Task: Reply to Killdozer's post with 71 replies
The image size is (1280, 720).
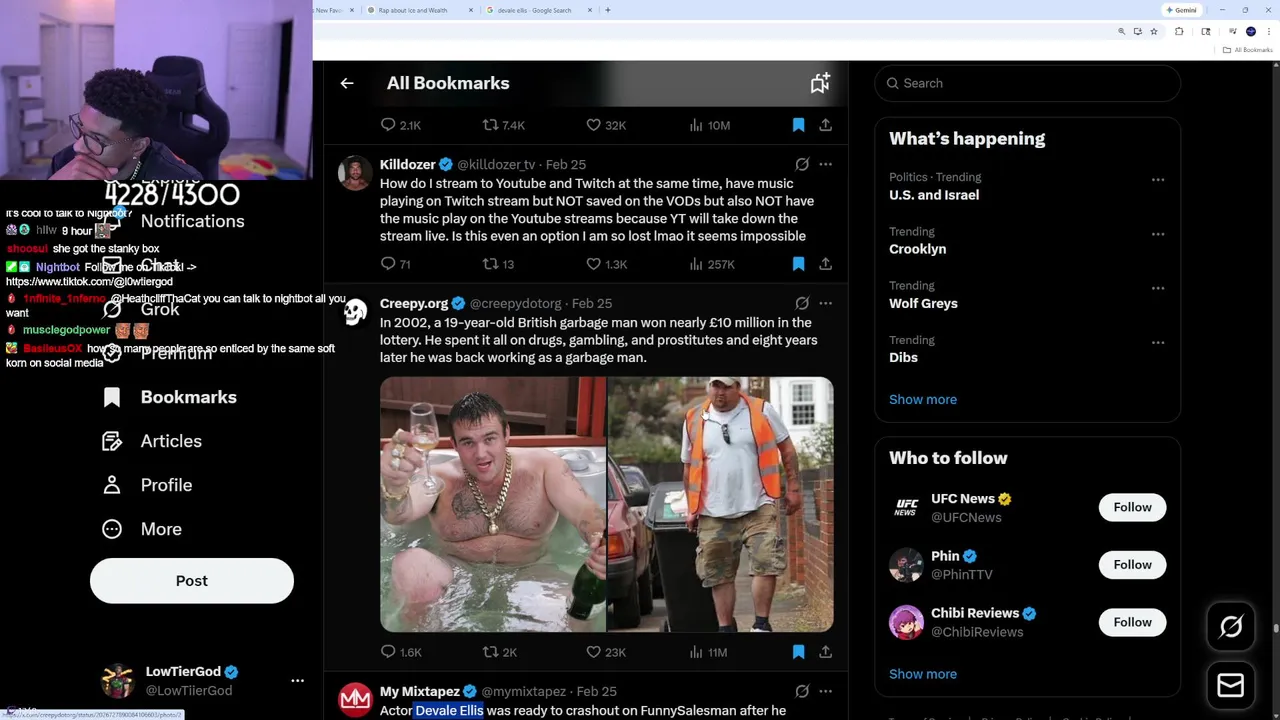Action: coord(396,264)
